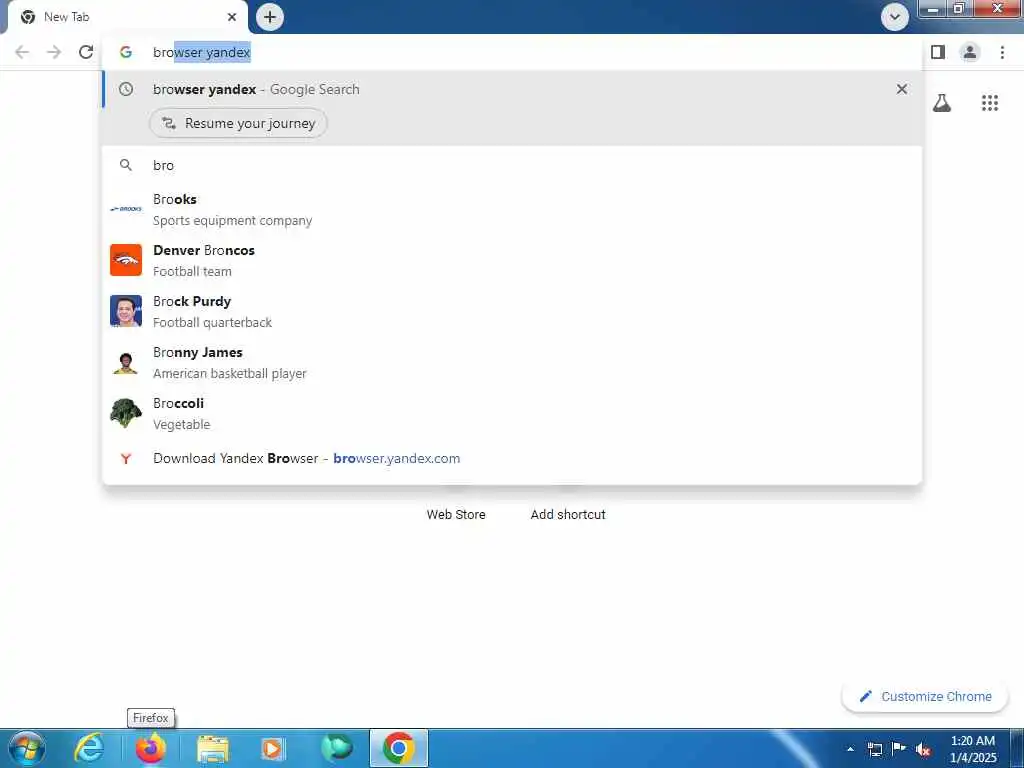Click the broccoli image thumbnail

(x=126, y=413)
